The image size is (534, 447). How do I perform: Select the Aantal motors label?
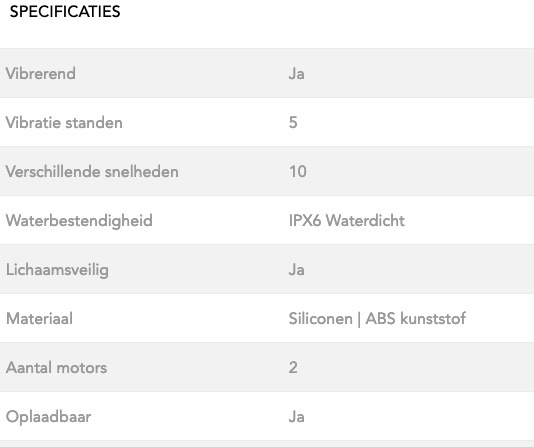pos(57,368)
